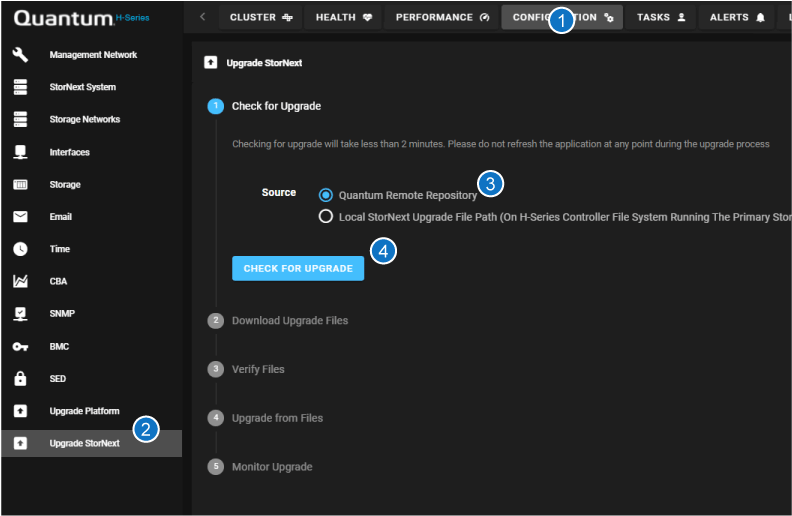Go to the Alerts tab
Screen dimensions: 792x516
[x=736, y=17]
